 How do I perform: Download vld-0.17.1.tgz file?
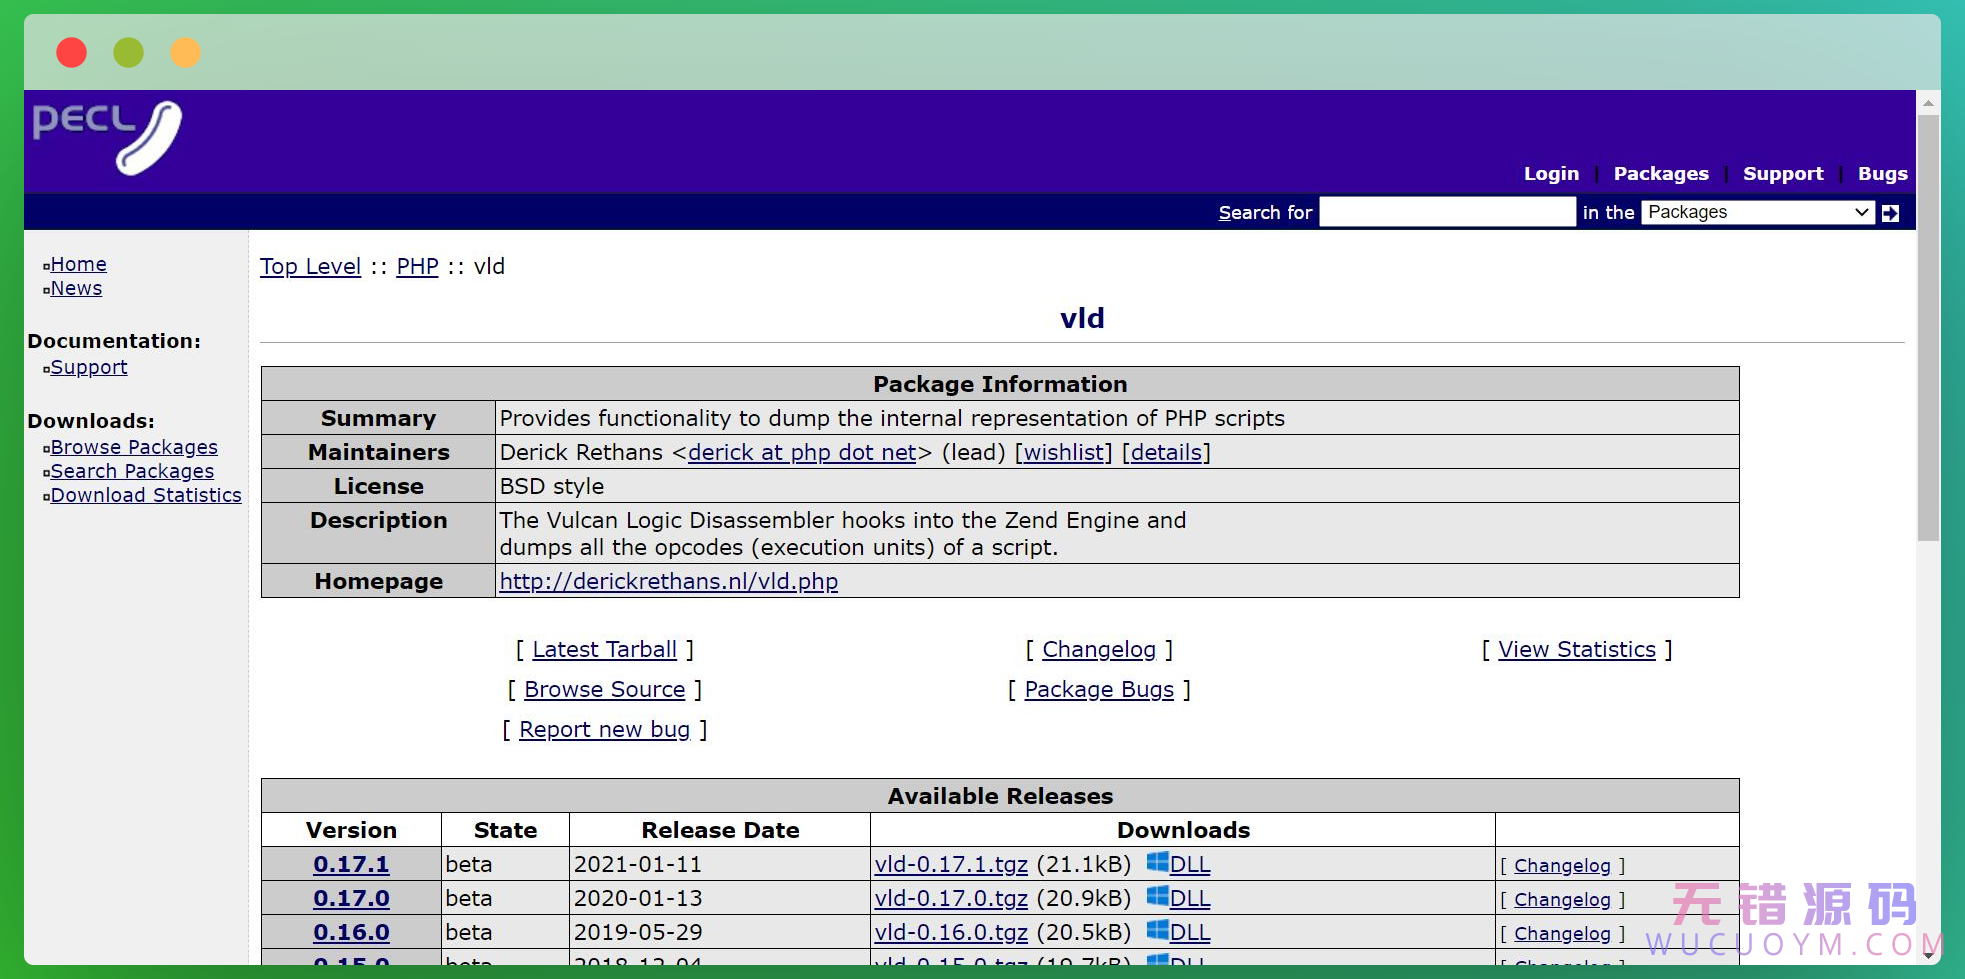(950, 865)
